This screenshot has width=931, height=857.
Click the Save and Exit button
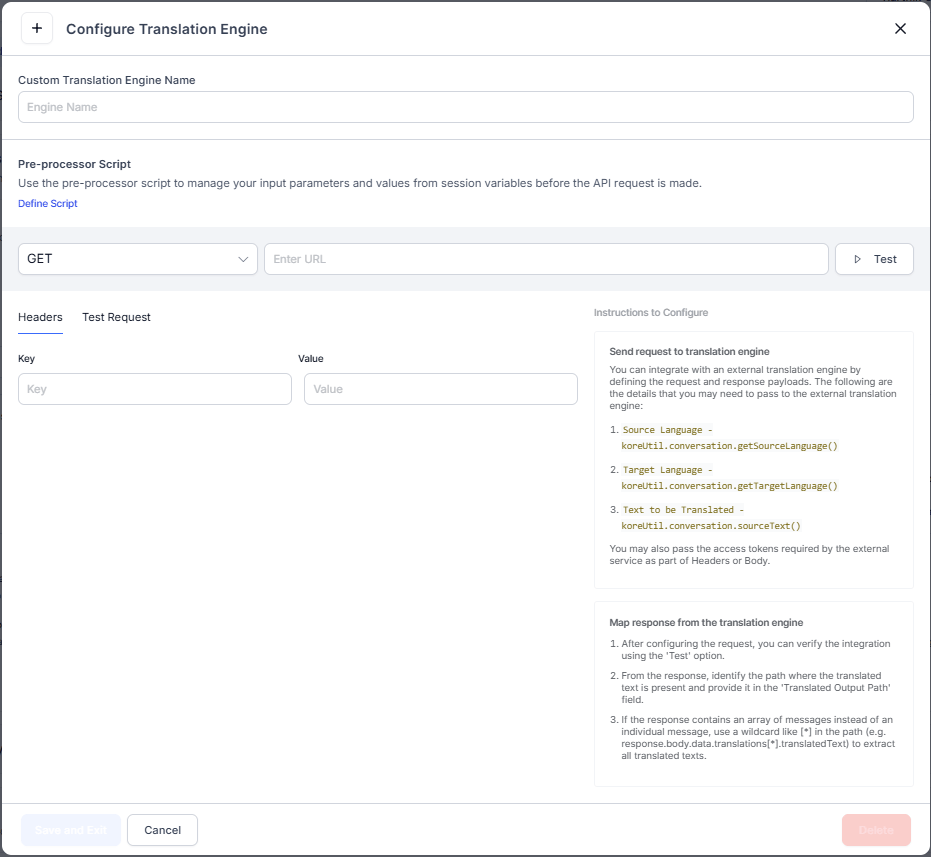click(71, 830)
